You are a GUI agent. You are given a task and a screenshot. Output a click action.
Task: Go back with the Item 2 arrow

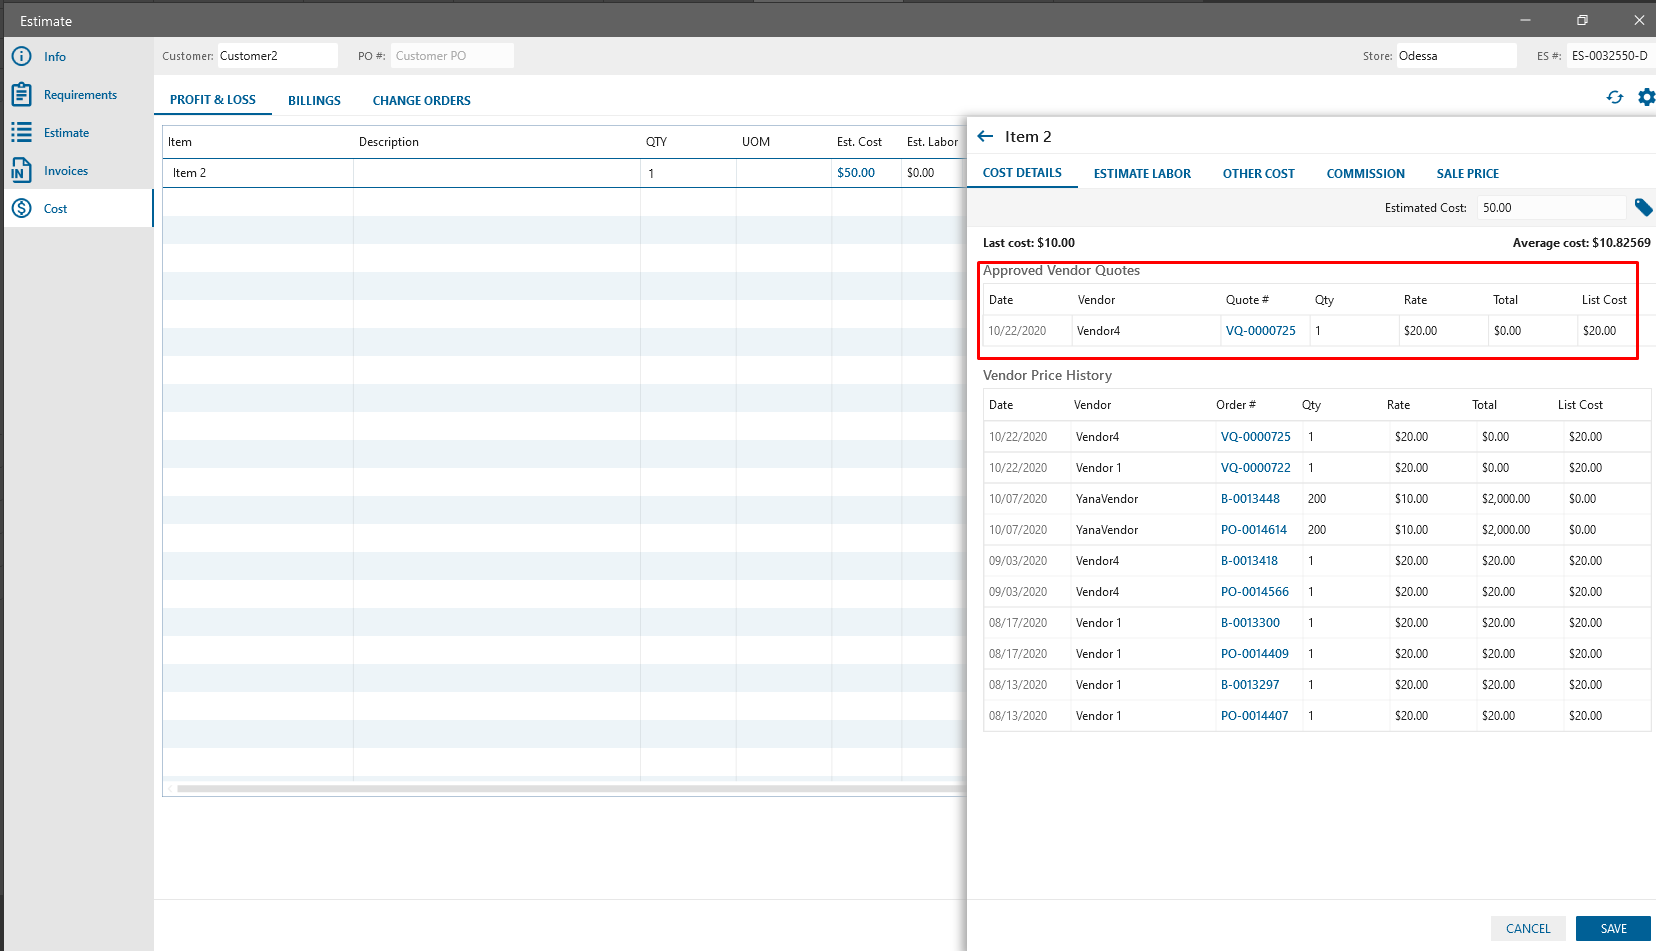(x=986, y=137)
